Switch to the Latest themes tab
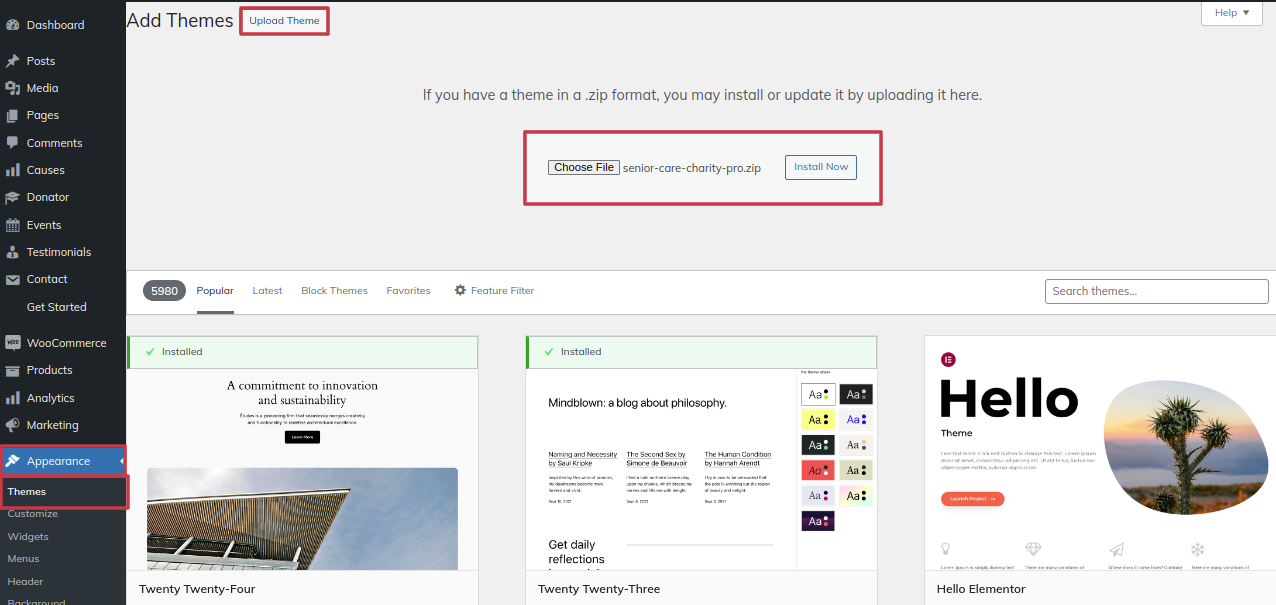Viewport: 1276px width, 605px height. click(x=267, y=291)
